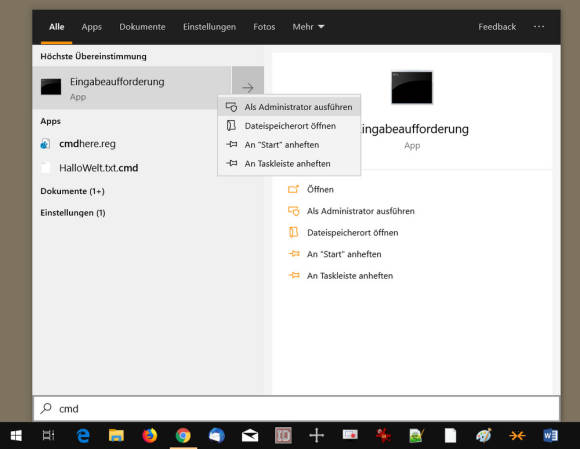Click the Windows Start button
Viewport: 580px width, 449px height.
pos(16,435)
